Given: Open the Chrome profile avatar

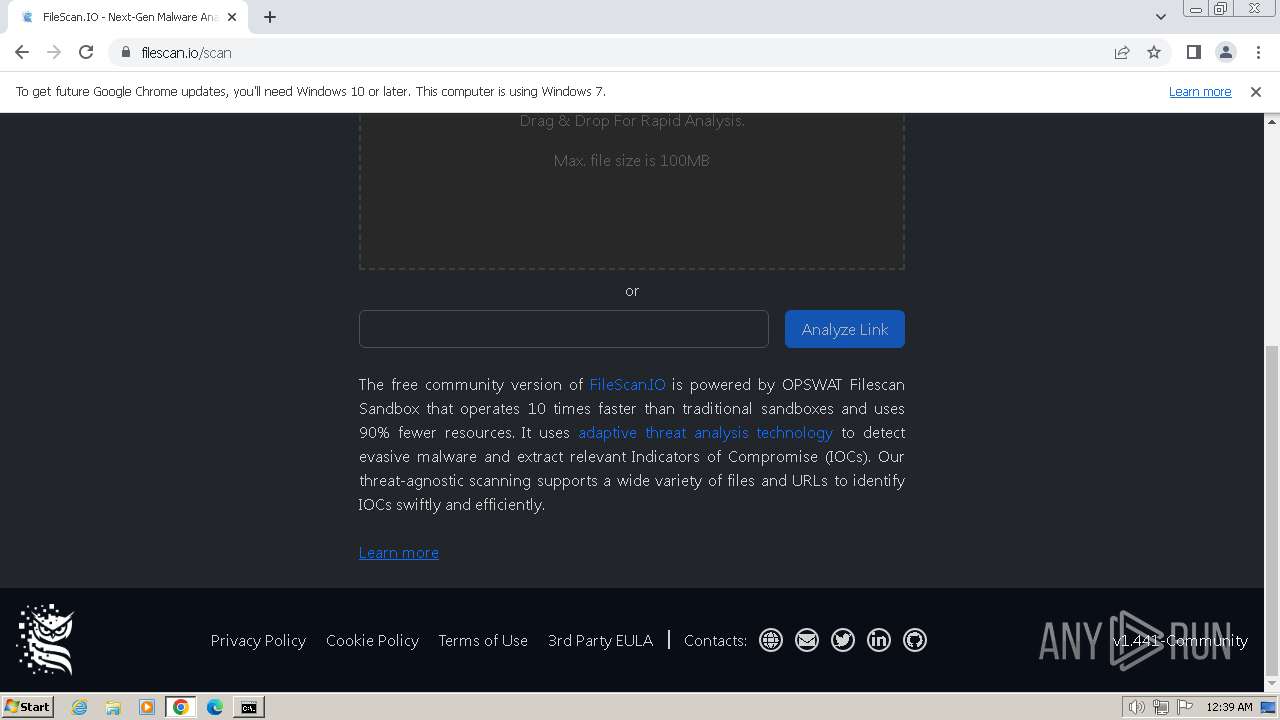Looking at the screenshot, I should (x=1225, y=52).
